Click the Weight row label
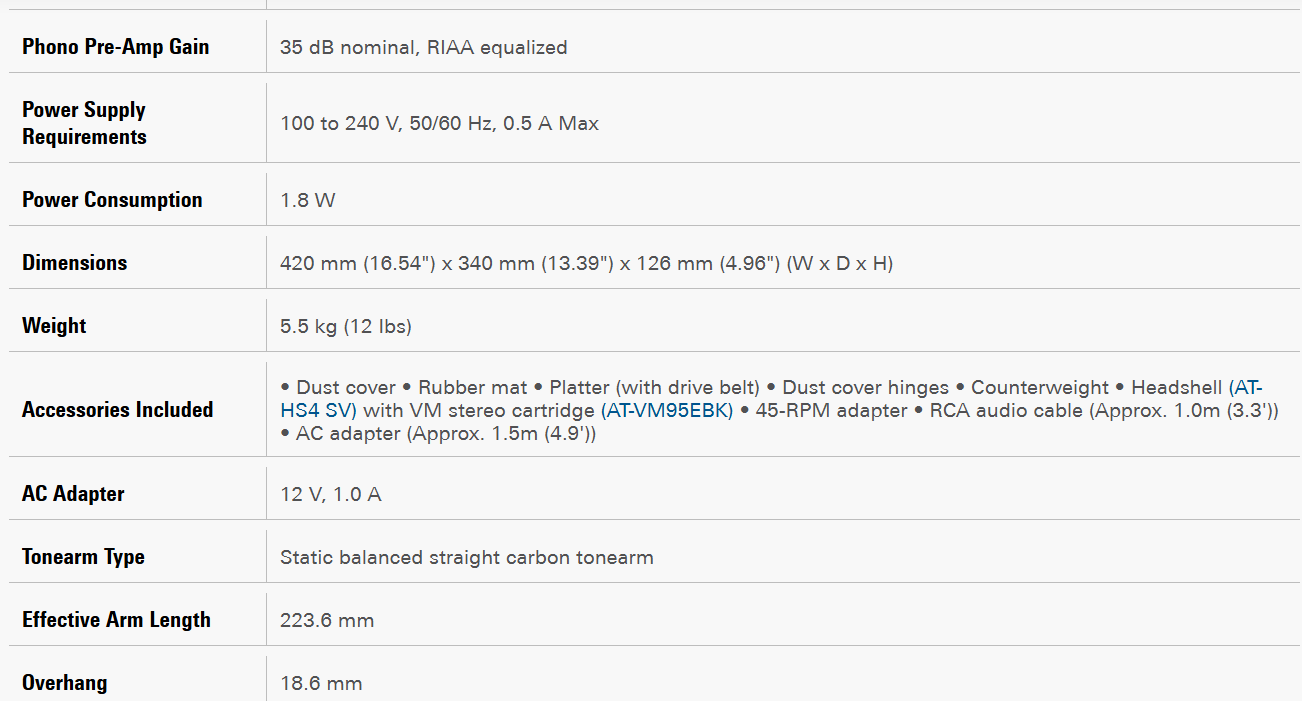Screen dimensions: 1302x701 (54, 326)
